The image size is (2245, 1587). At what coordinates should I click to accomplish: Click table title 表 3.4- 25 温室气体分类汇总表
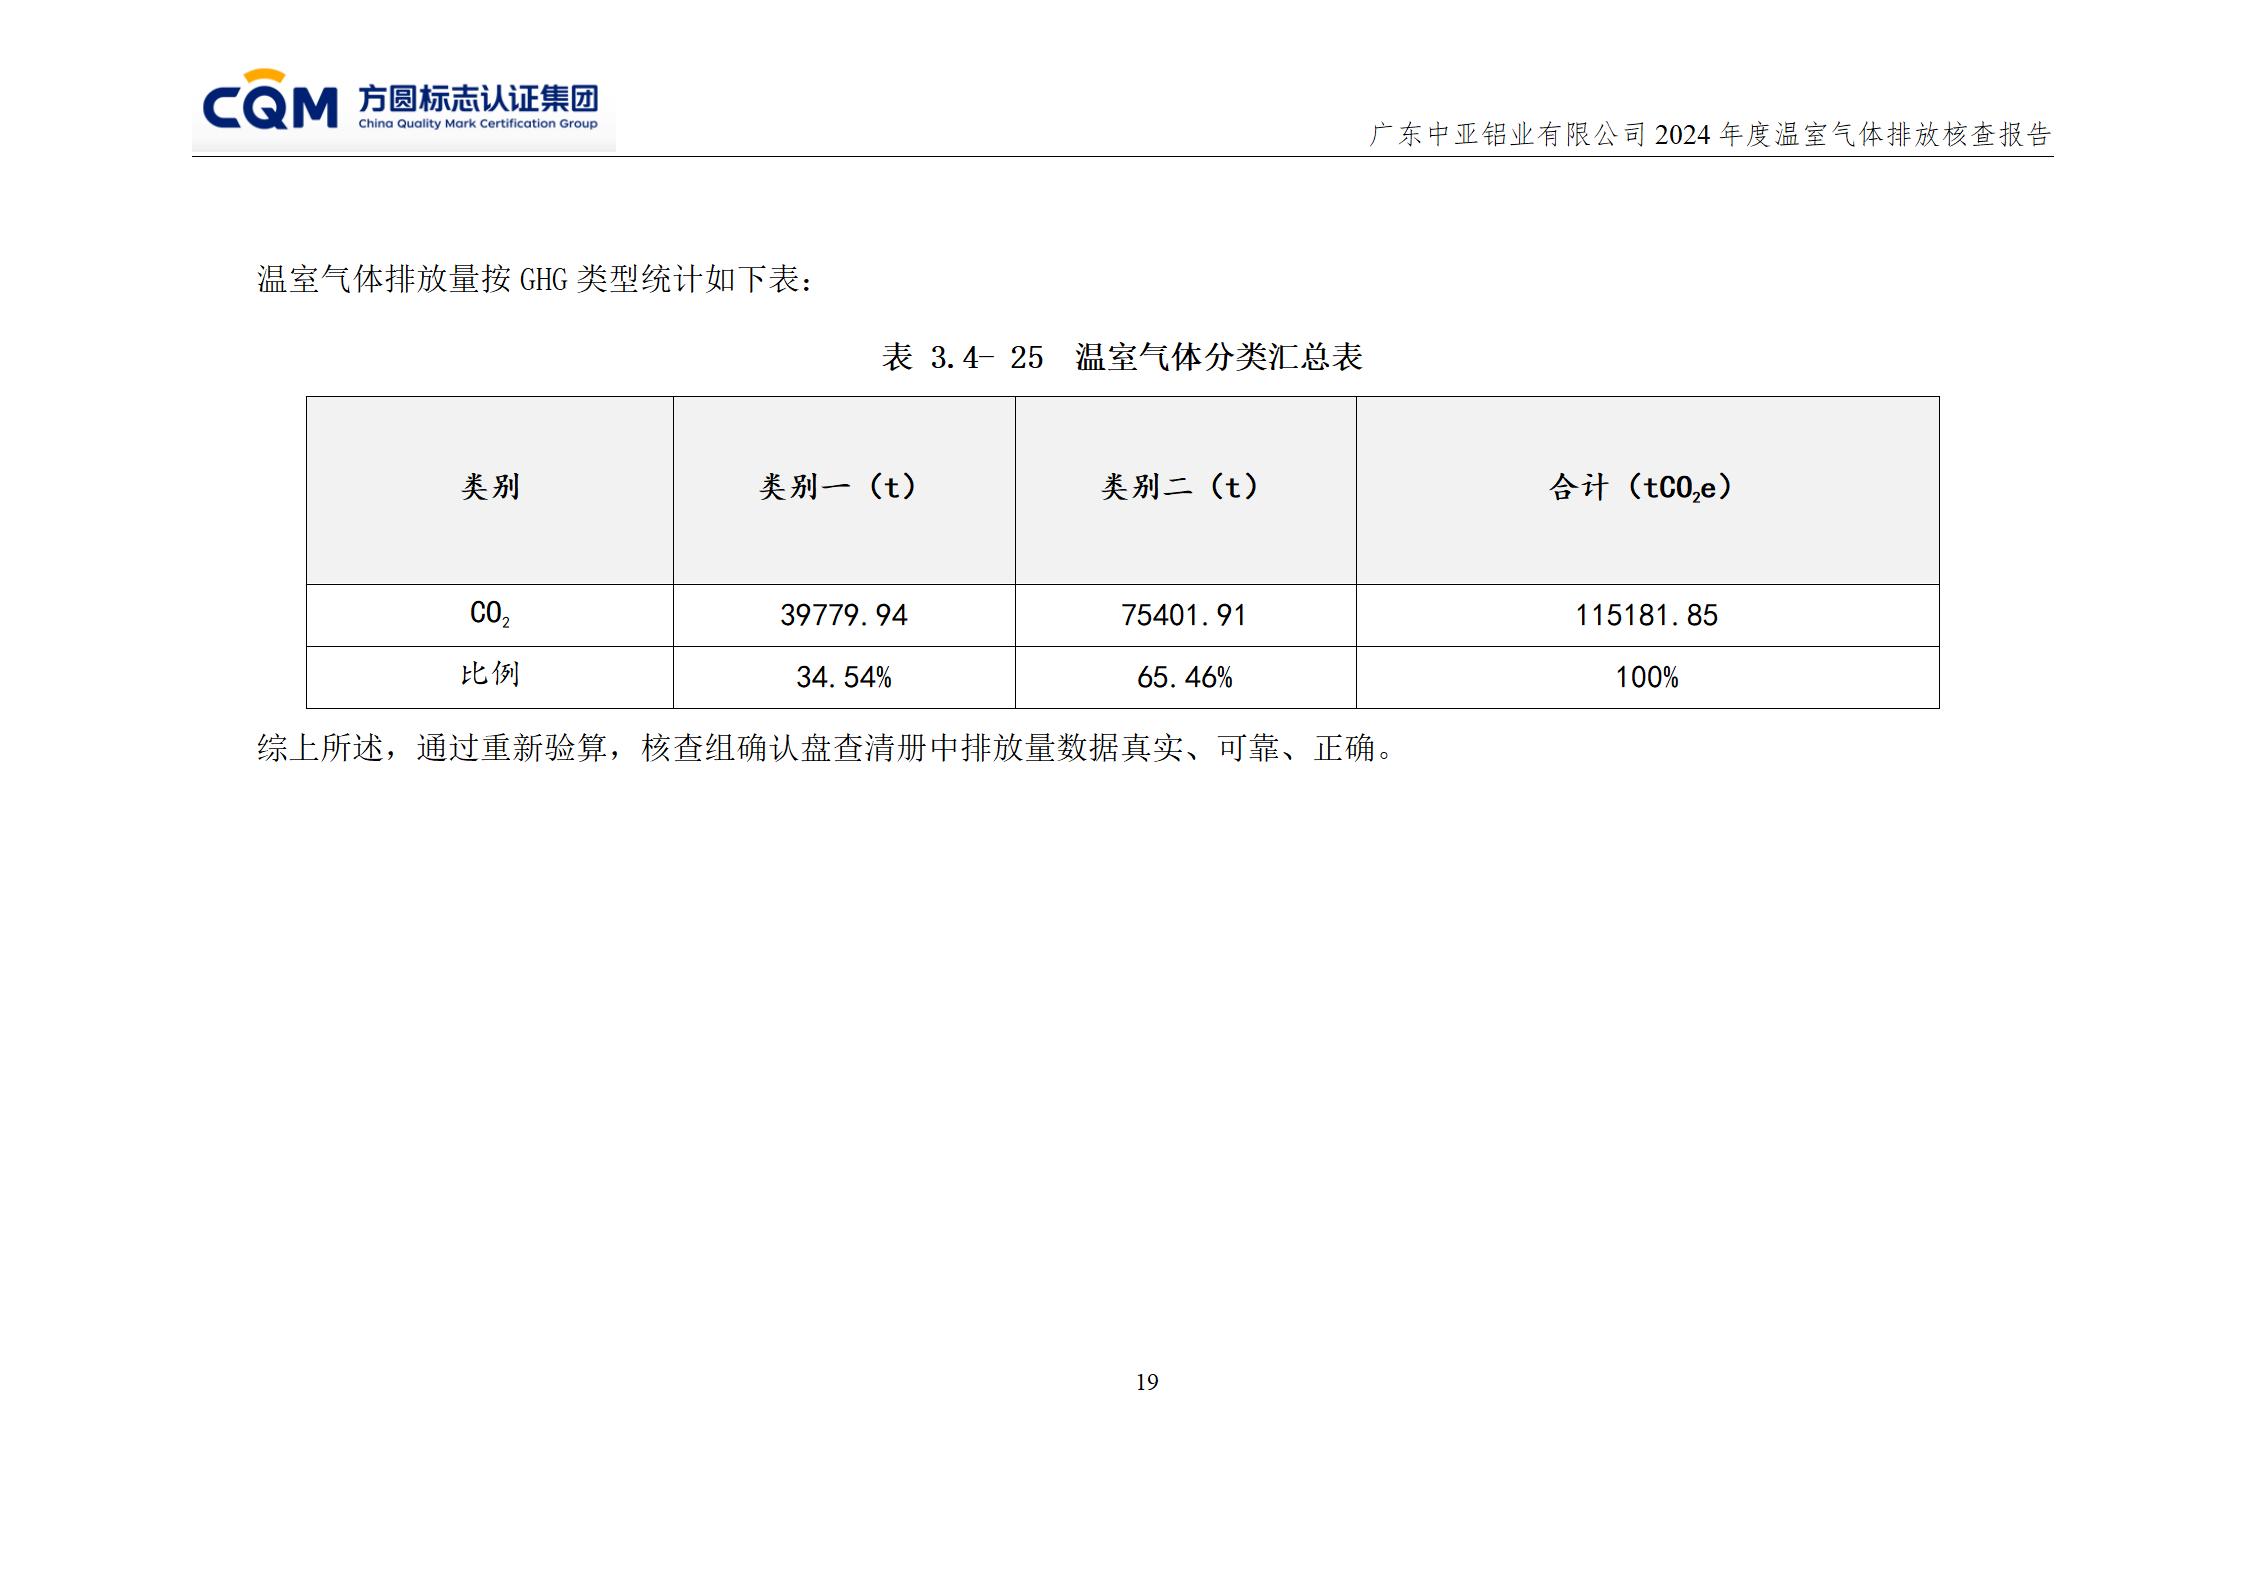pos(1122,354)
